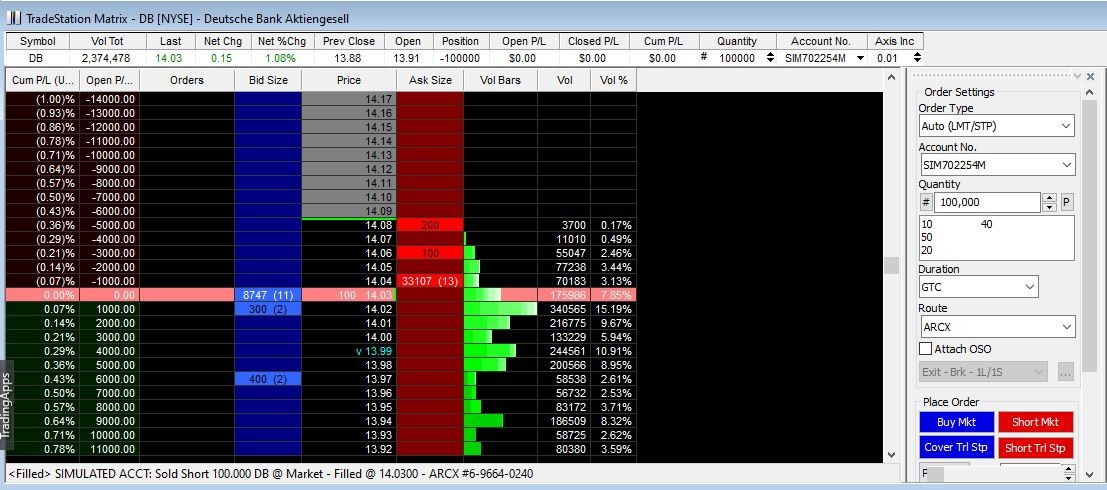
Task: Click the bid size cell 400 (2)
Action: point(268,379)
